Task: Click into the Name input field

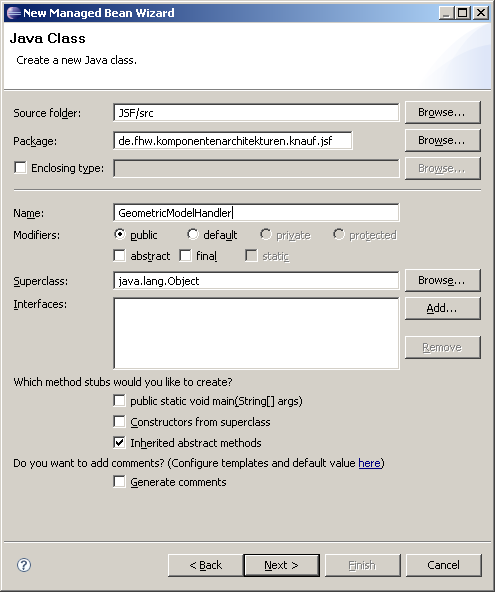Action: coord(256,213)
